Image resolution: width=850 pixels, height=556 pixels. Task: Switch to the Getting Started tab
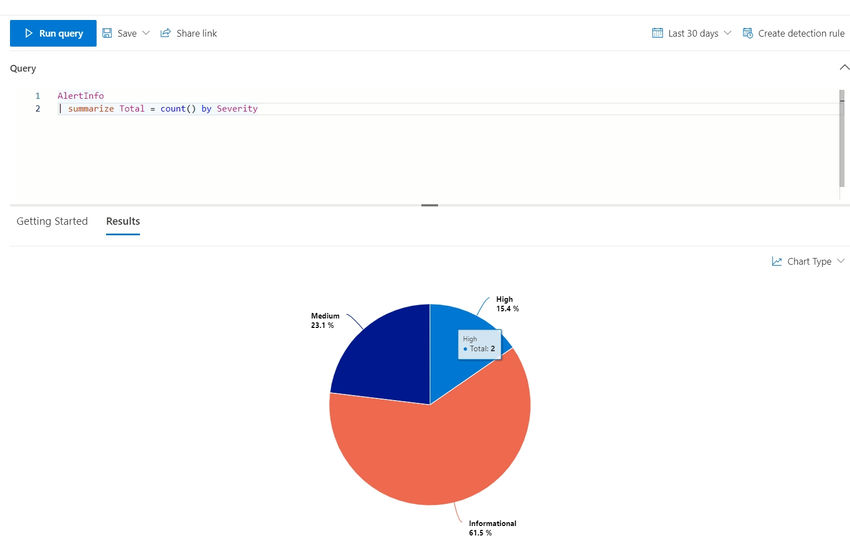coord(52,221)
